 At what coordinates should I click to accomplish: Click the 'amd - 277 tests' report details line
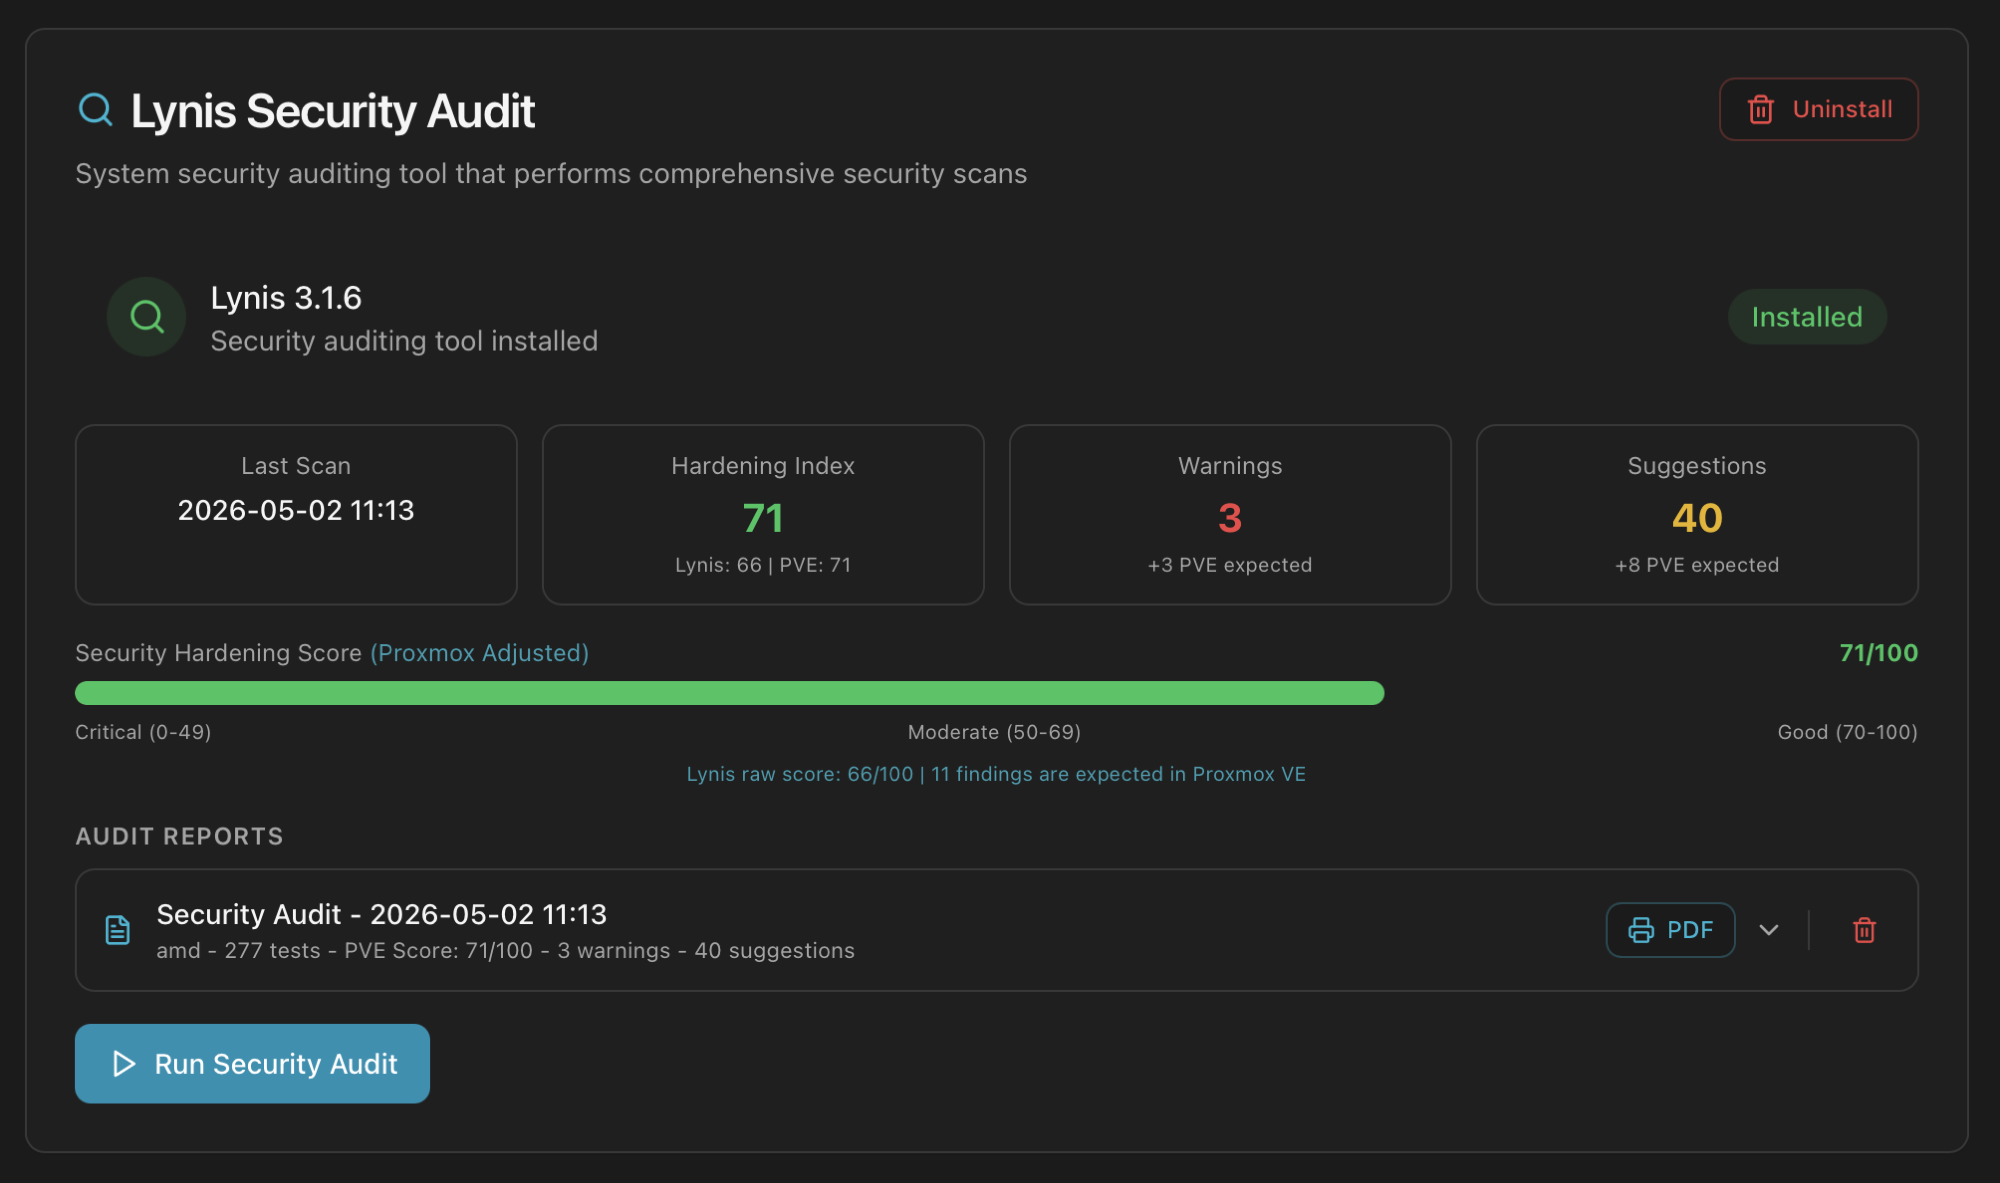click(505, 950)
